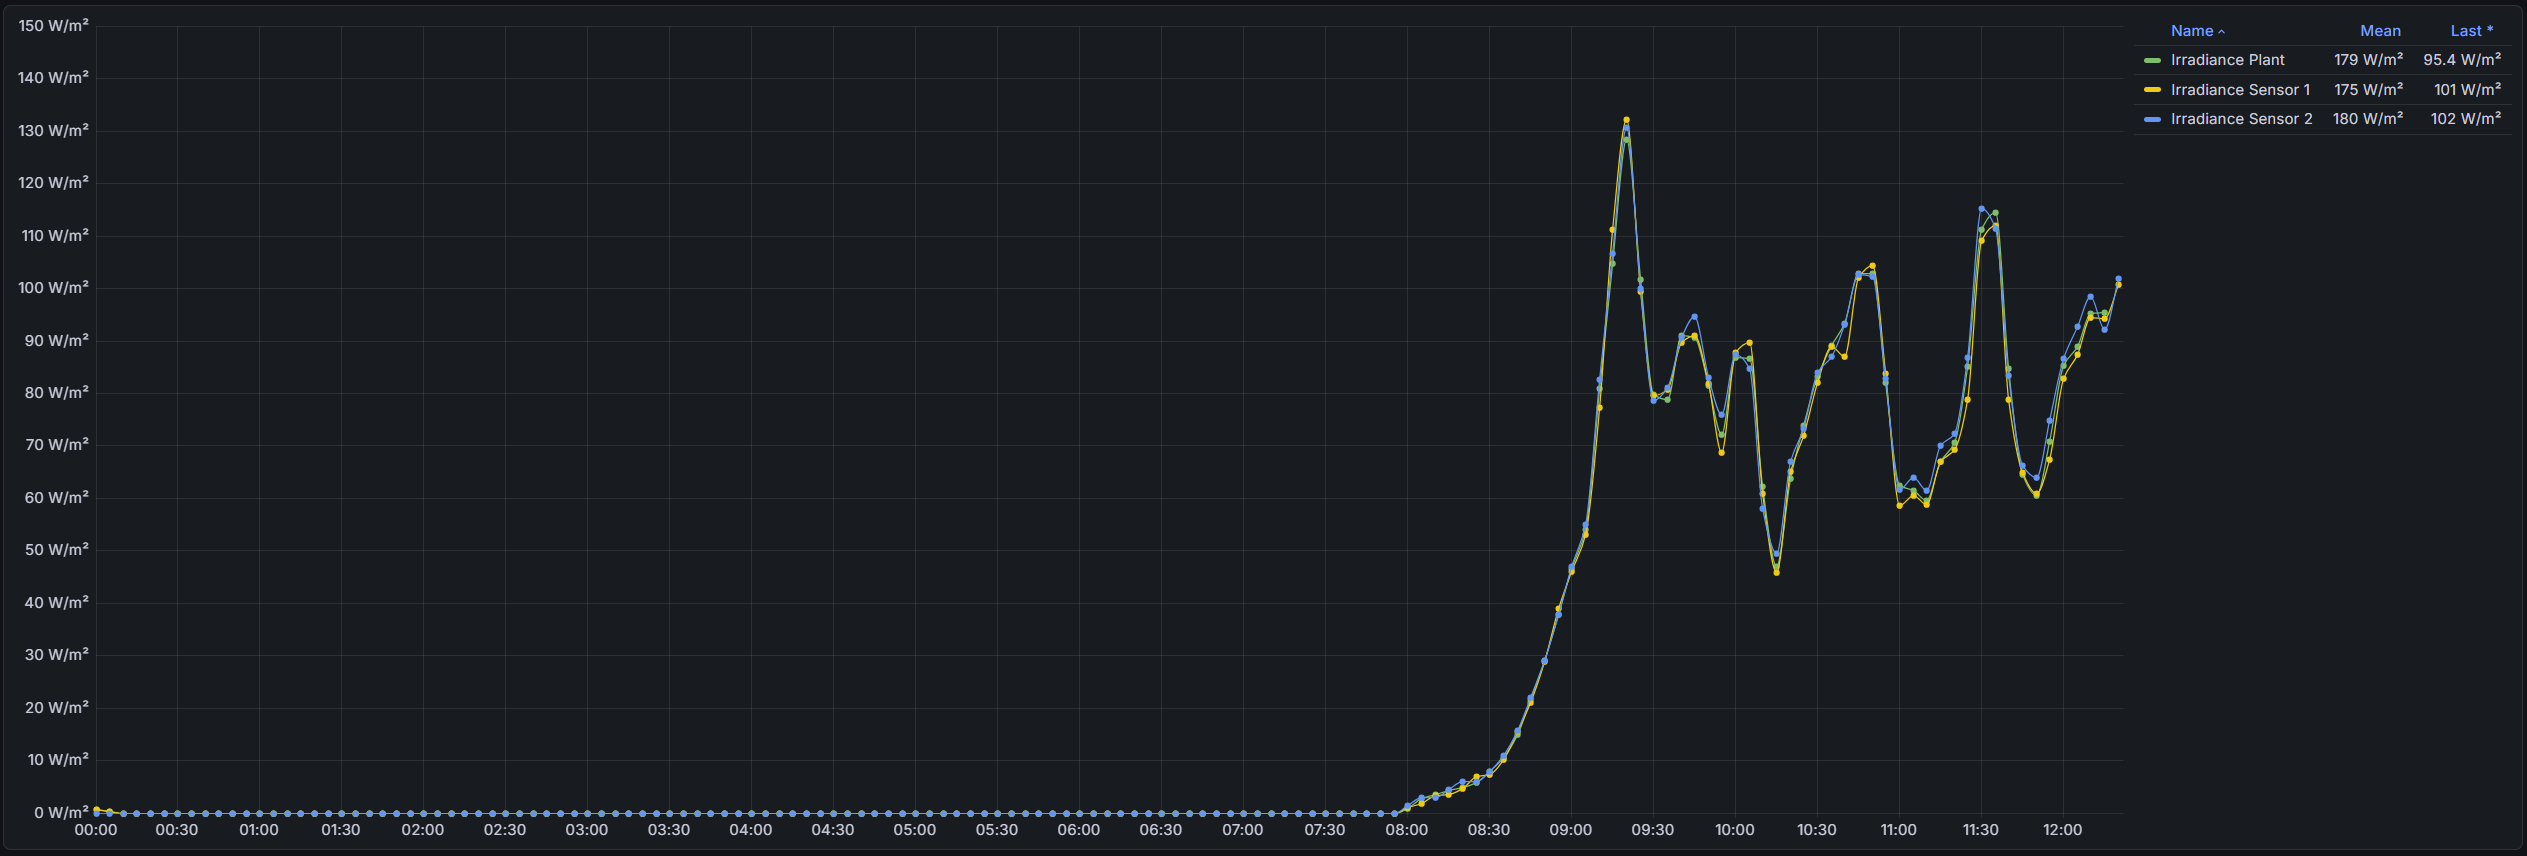Click the 02:30 x-axis time label
The height and width of the screenshot is (856, 2527).
tap(504, 830)
